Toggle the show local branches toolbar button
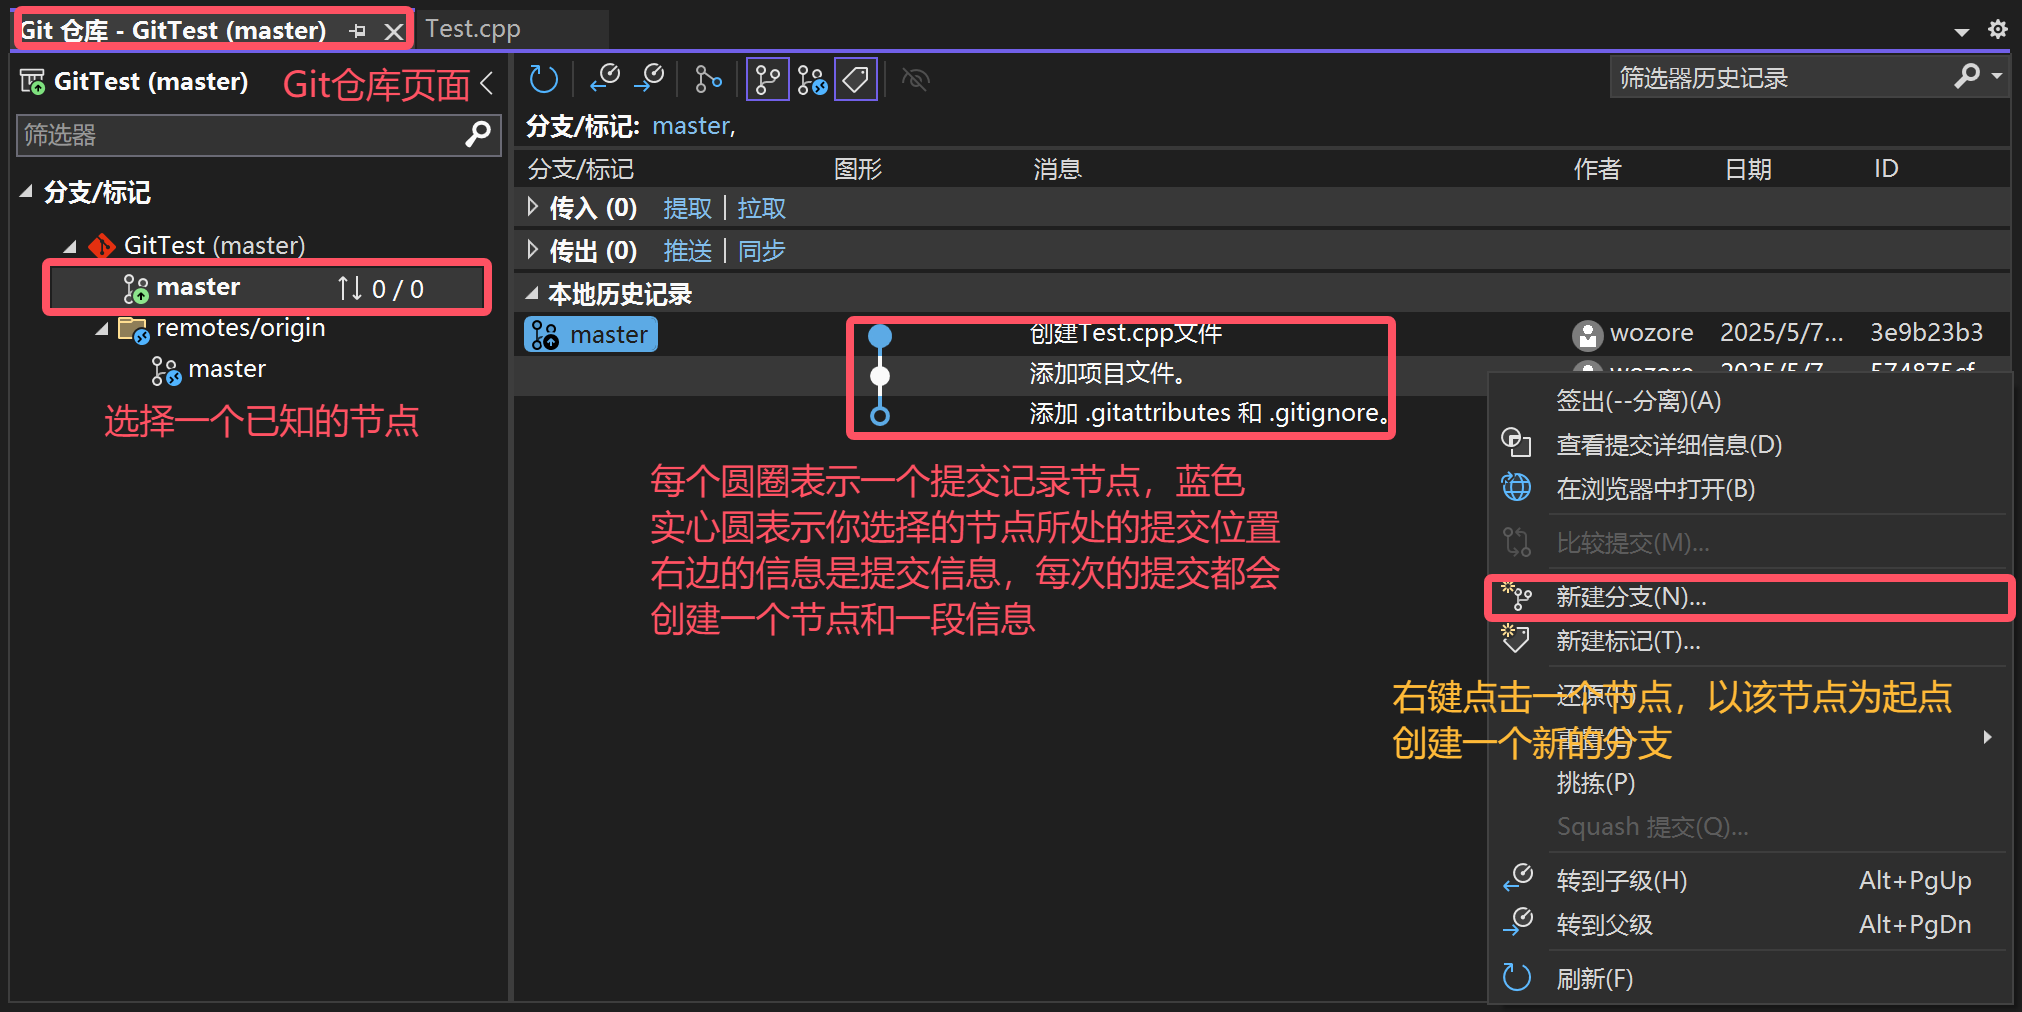Screen dimensions: 2022x1012 click(767, 79)
